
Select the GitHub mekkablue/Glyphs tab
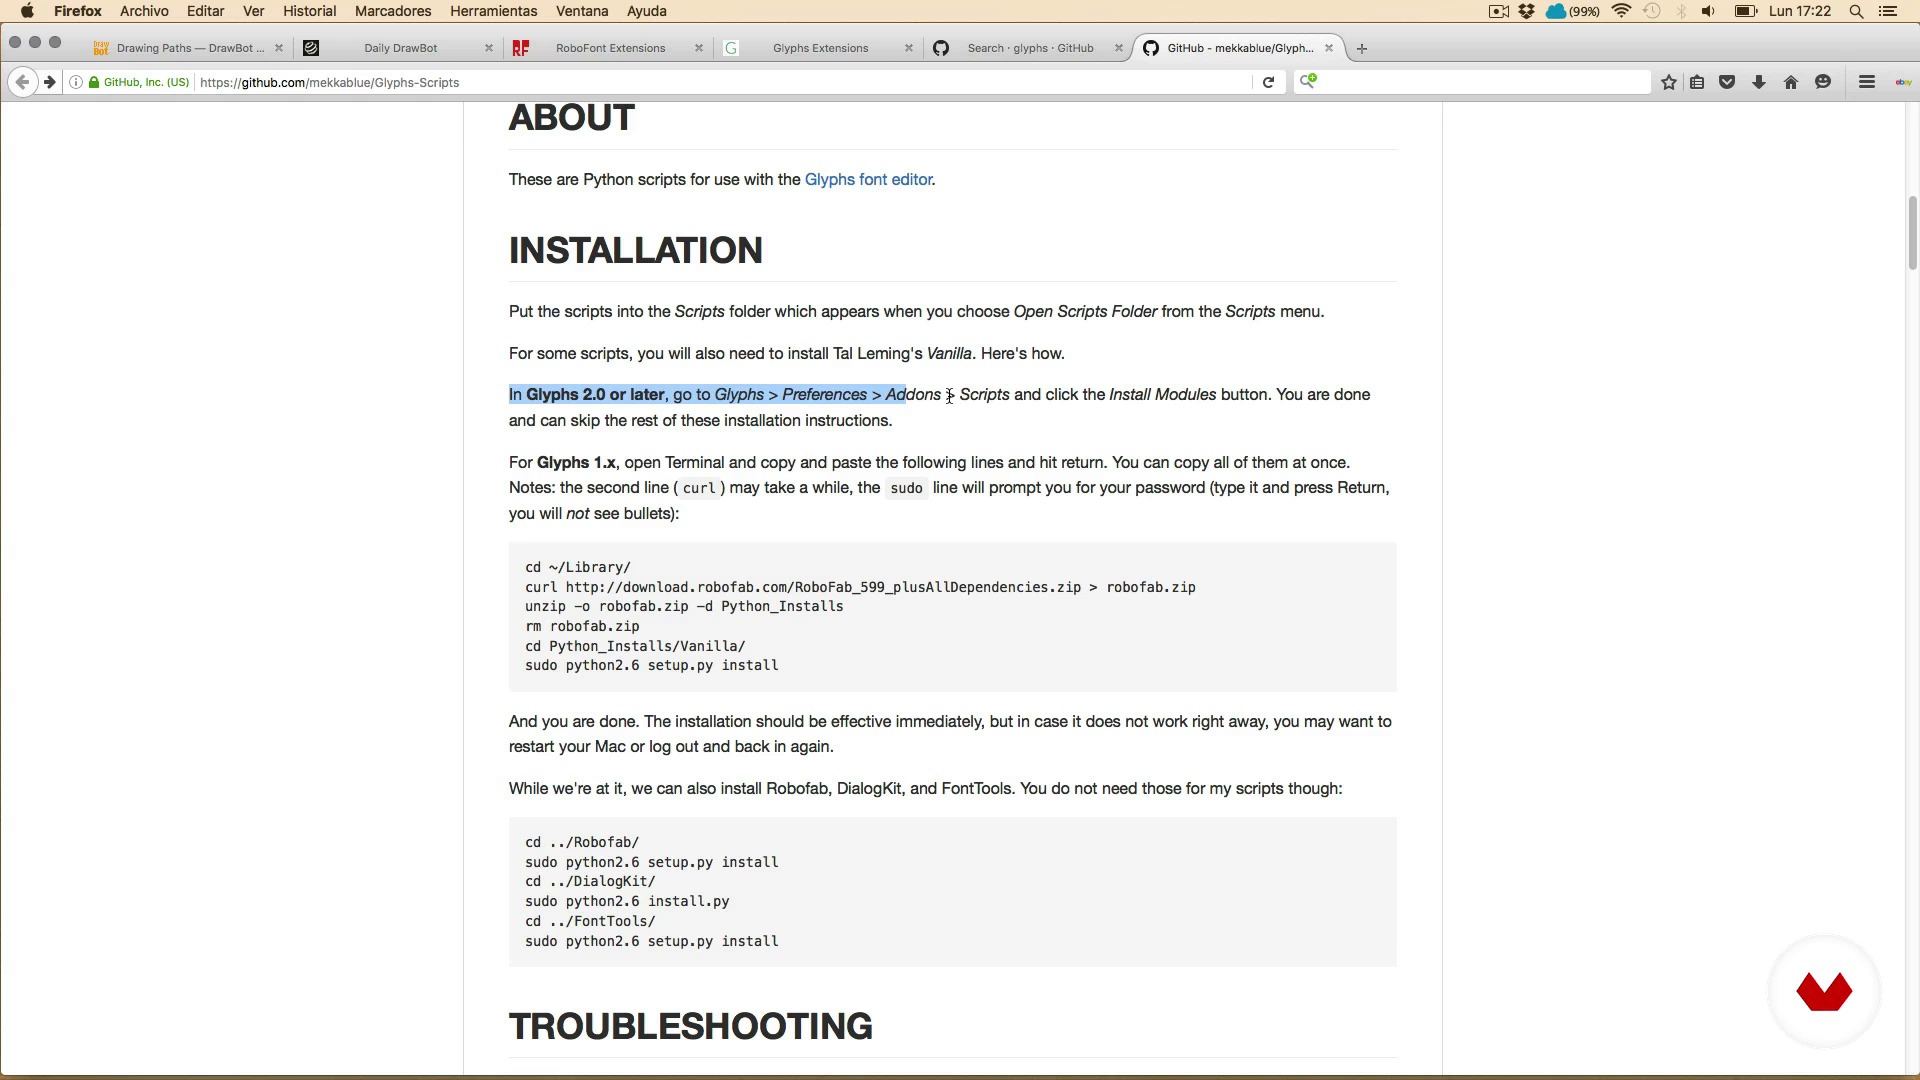tap(1239, 48)
